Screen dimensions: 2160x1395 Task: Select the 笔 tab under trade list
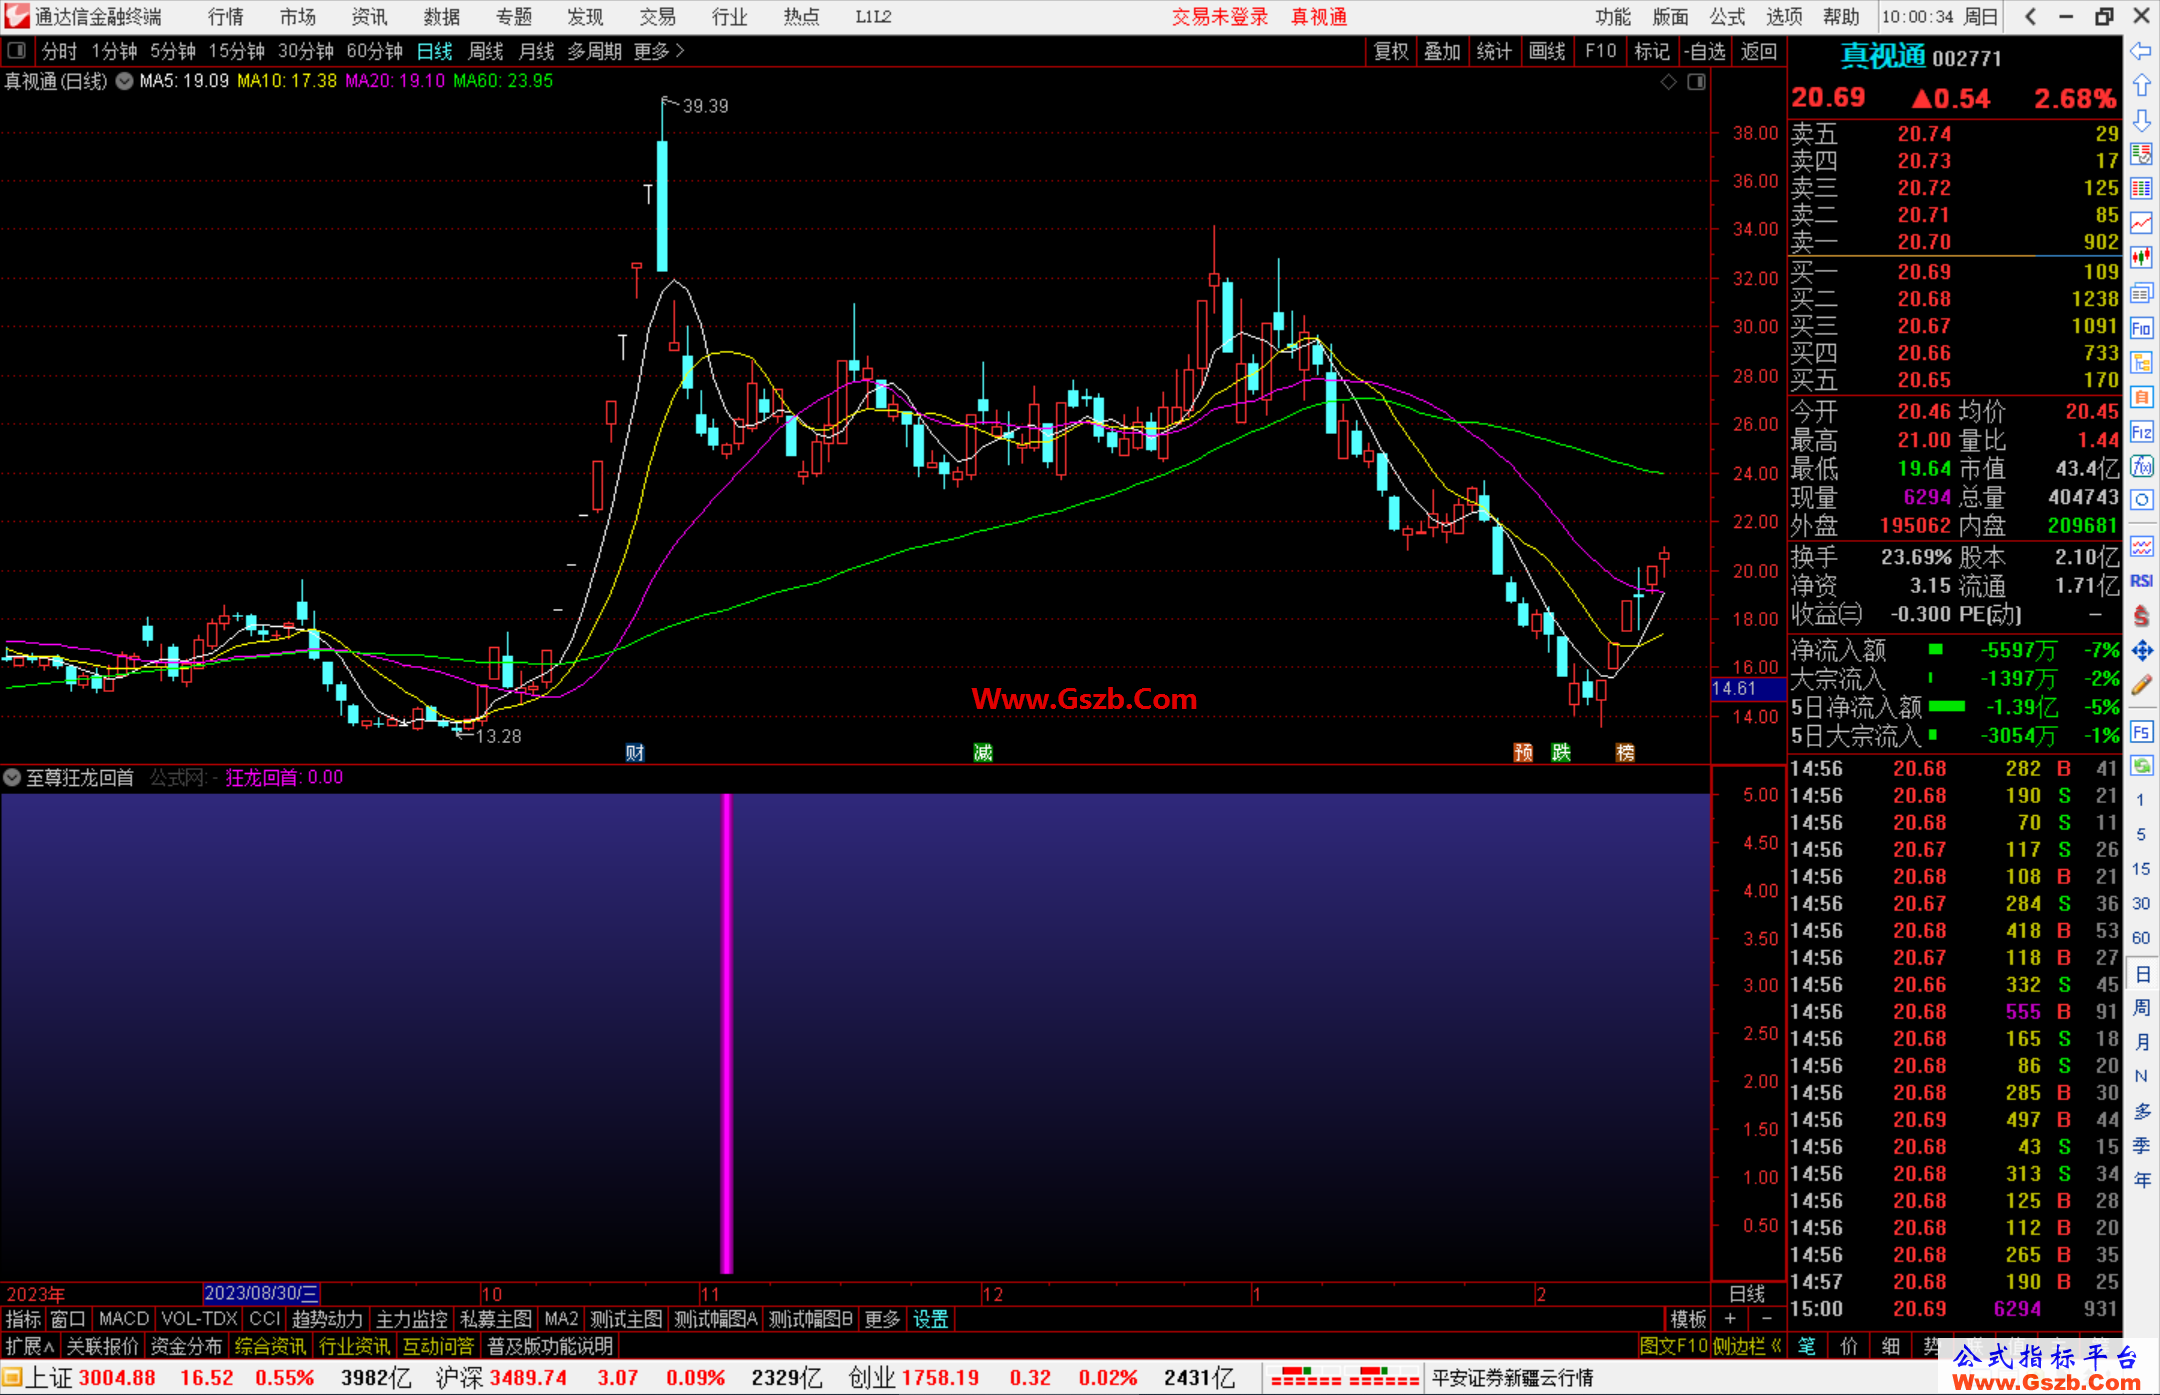[1806, 1346]
